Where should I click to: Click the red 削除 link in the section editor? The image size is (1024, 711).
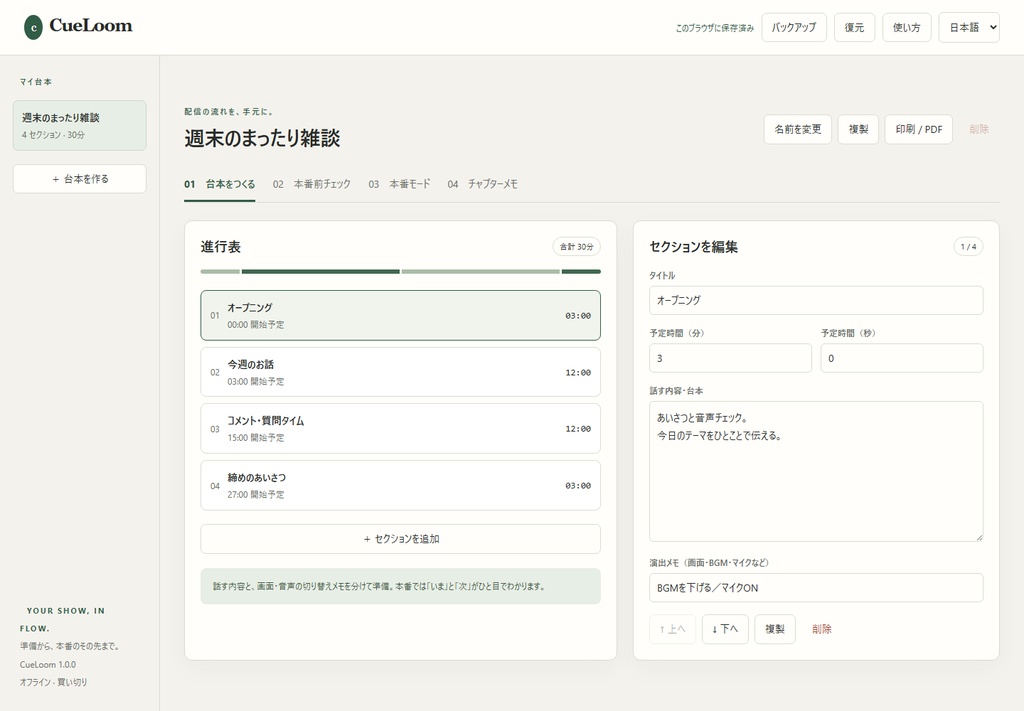822,629
